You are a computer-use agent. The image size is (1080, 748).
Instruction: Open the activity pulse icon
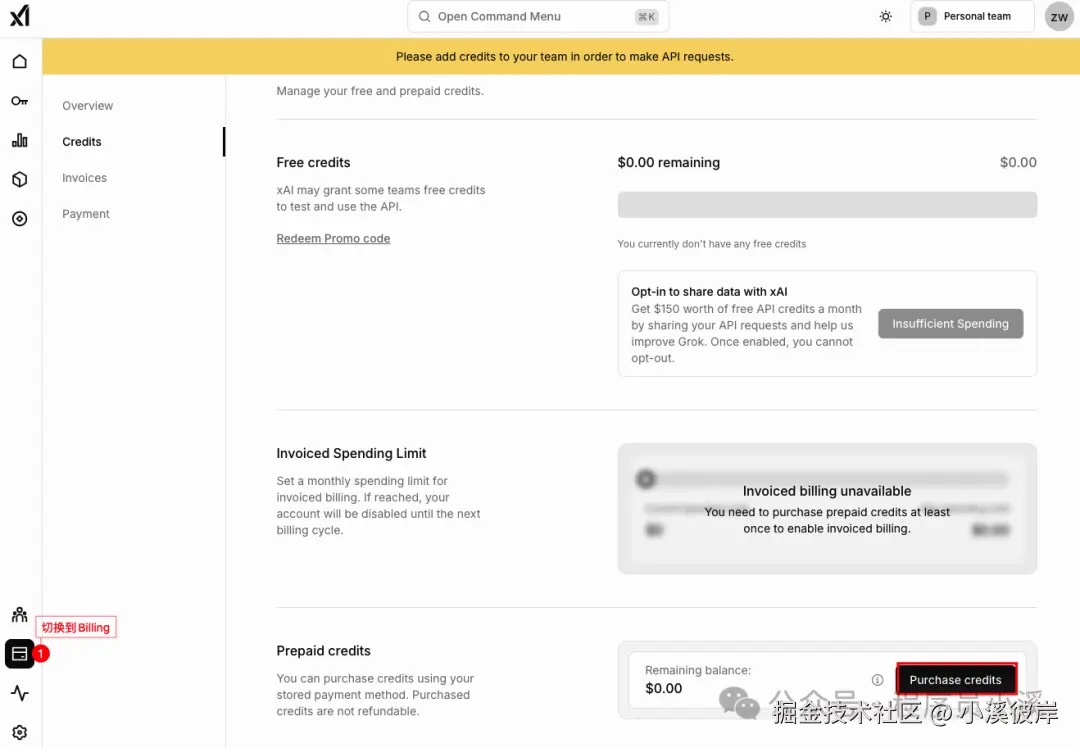click(x=19, y=693)
